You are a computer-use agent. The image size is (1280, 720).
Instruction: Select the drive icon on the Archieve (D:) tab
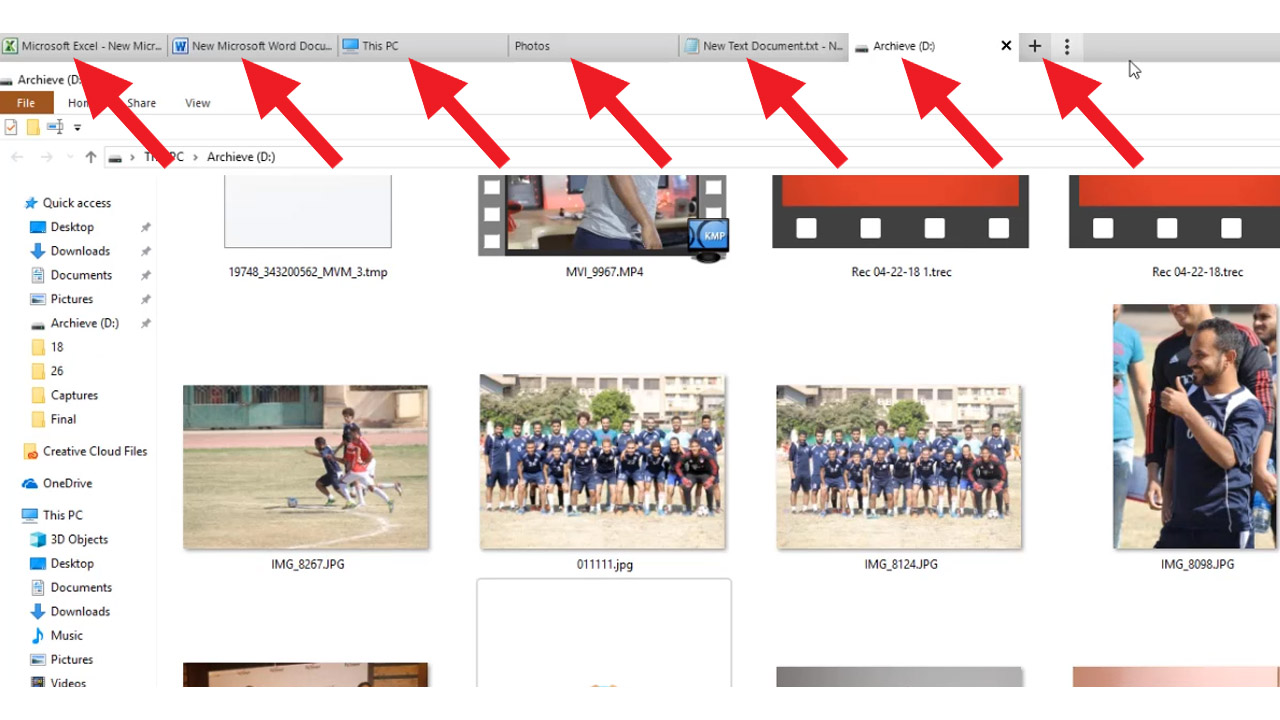coord(862,45)
